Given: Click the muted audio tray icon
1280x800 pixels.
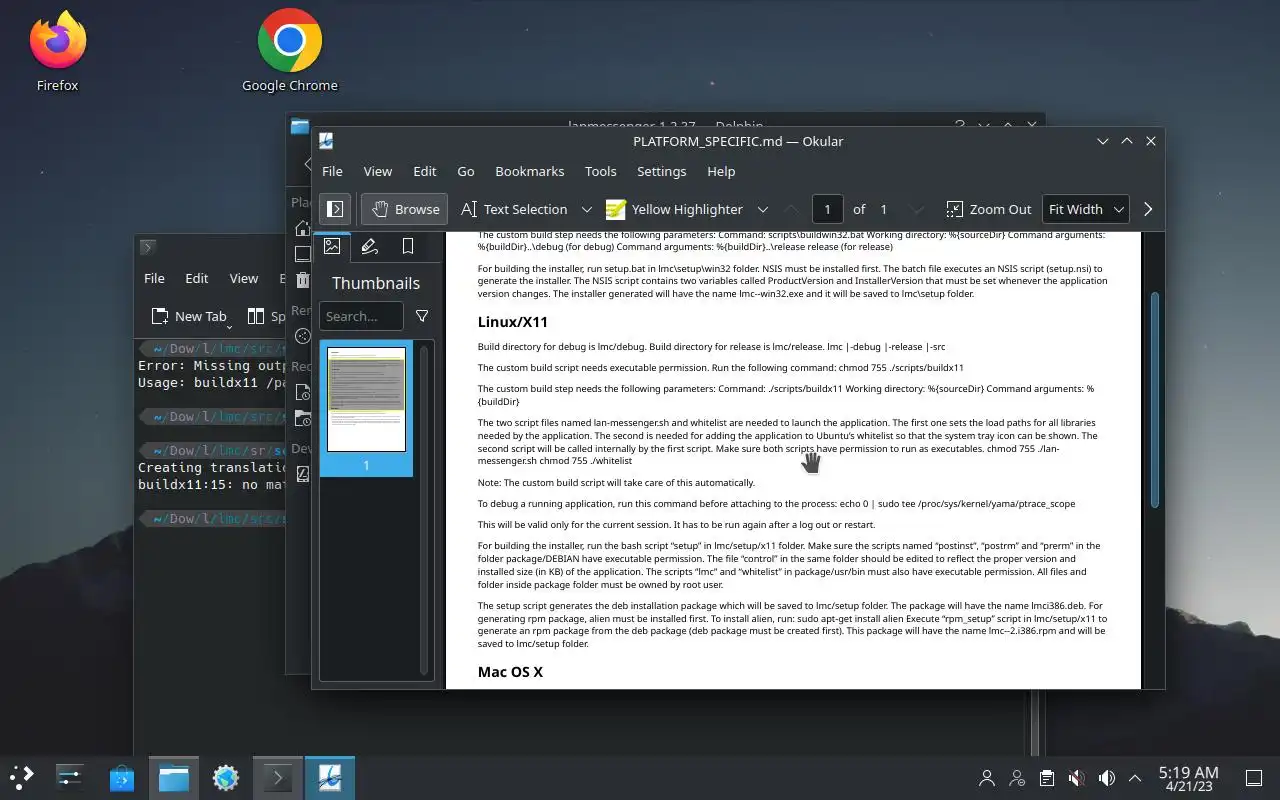Looking at the screenshot, I should (1077, 778).
